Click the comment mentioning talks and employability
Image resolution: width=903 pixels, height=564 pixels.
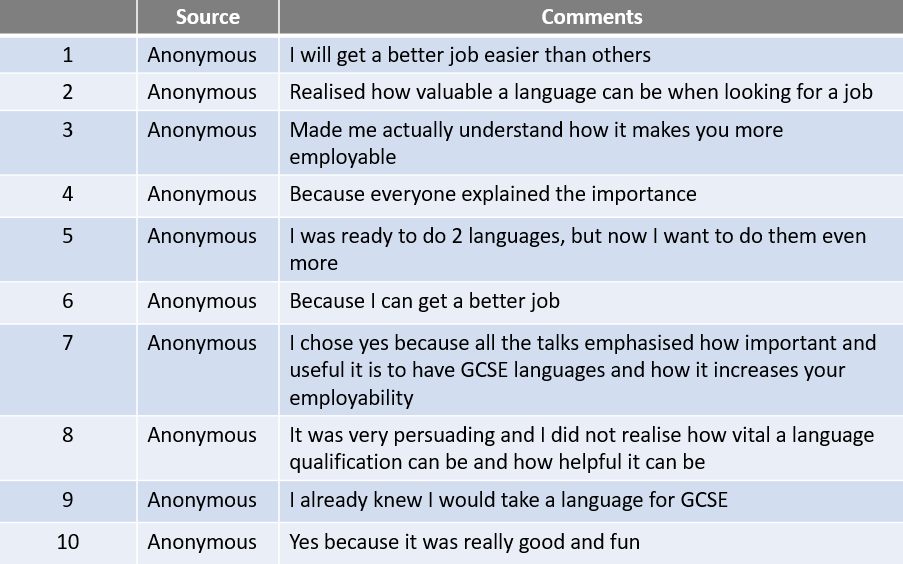[582, 370]
